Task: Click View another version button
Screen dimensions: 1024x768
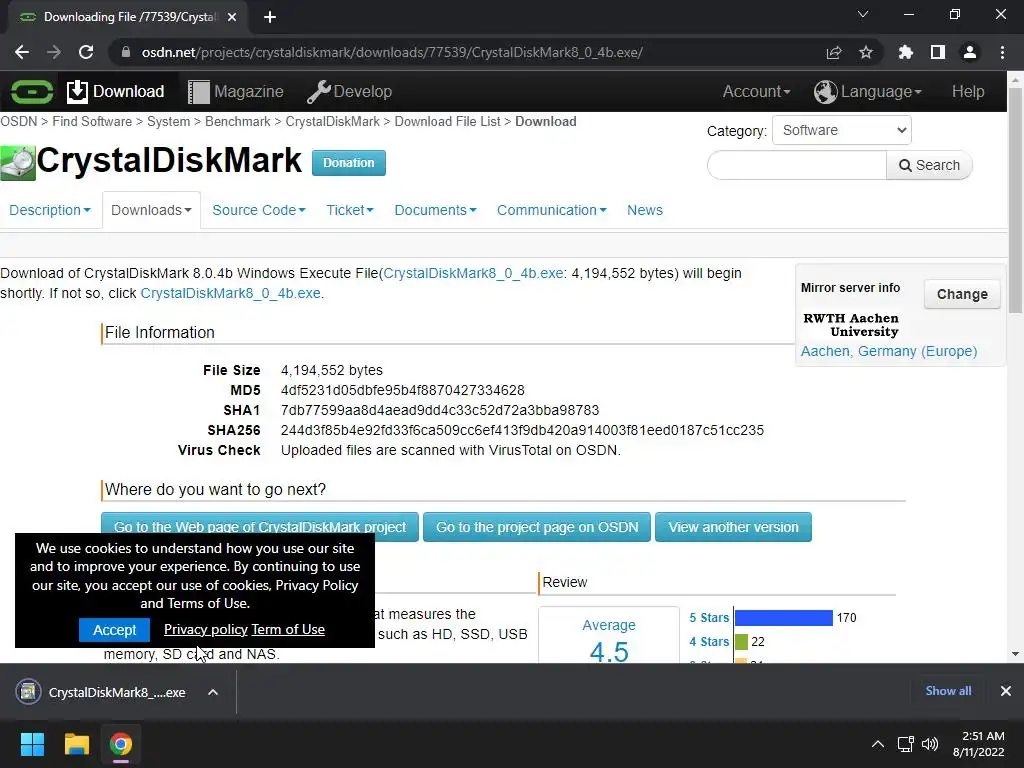Action: coord(733,527)
